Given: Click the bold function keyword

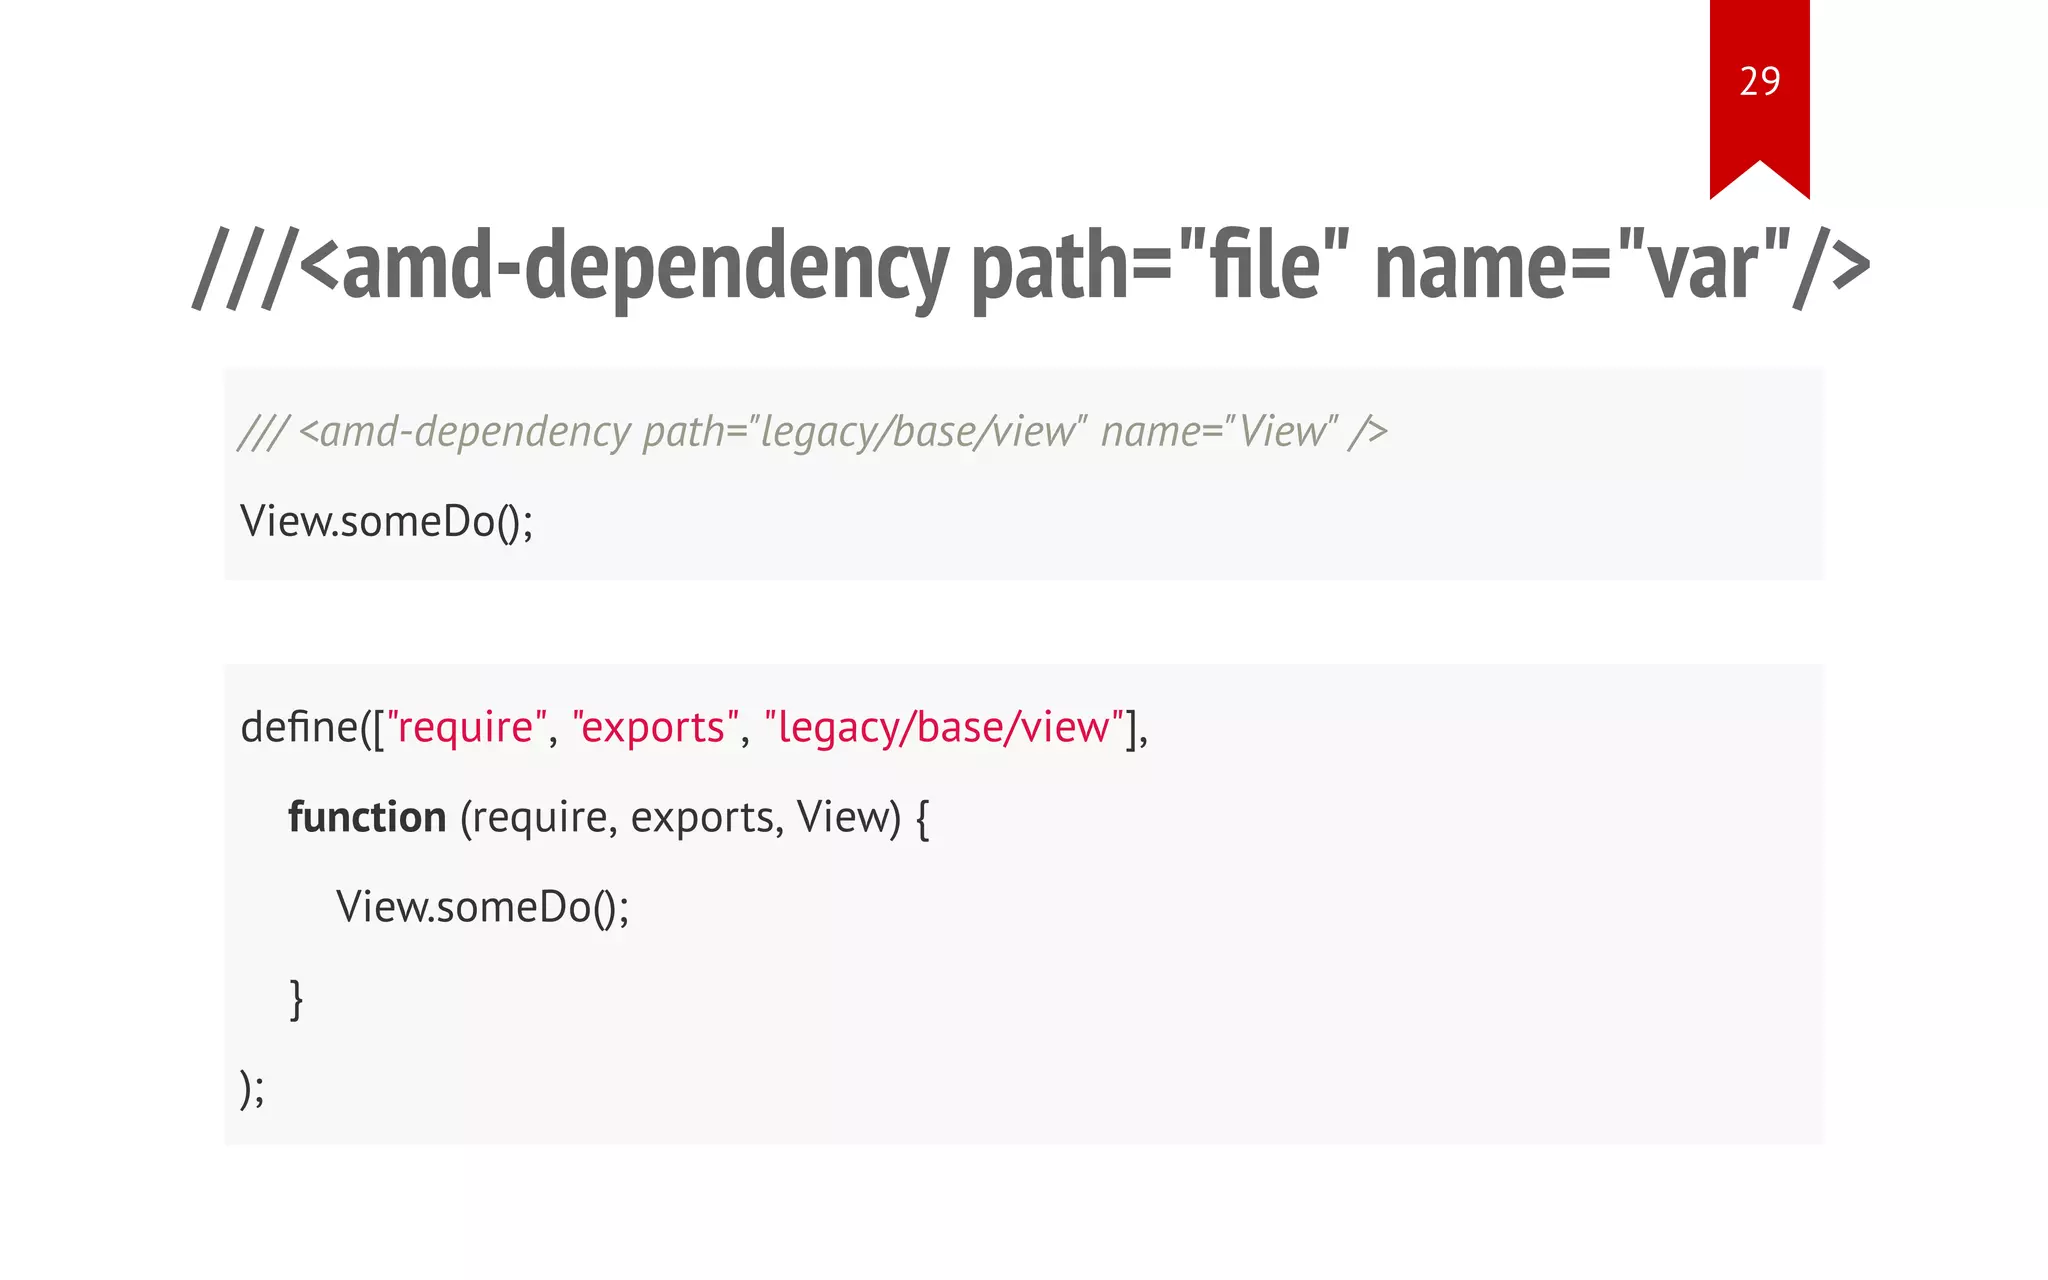Looking at the screenshot, I should pyautogui.click(x=367, y=817).
